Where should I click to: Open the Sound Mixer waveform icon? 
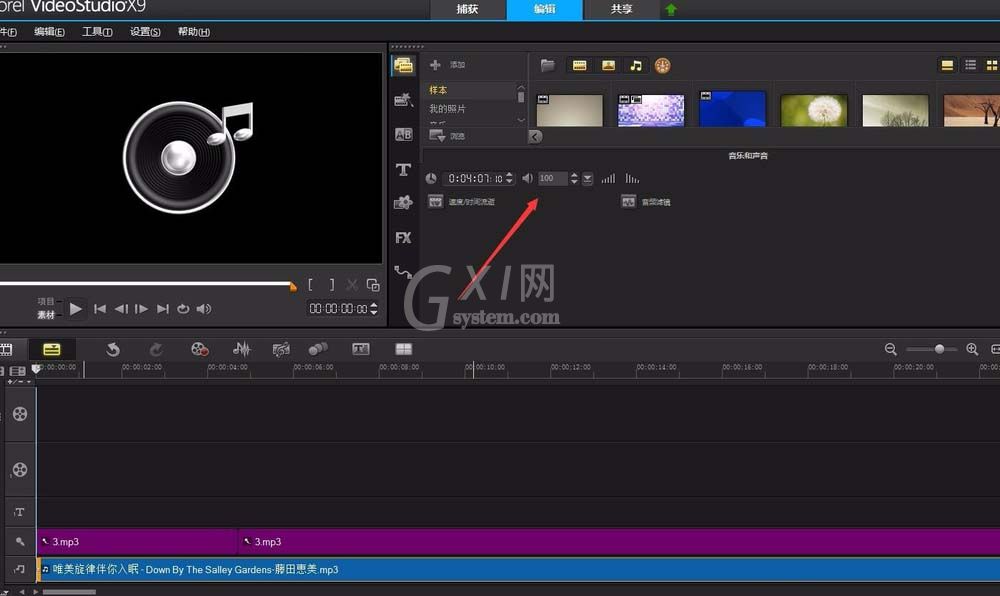[241, 349]
